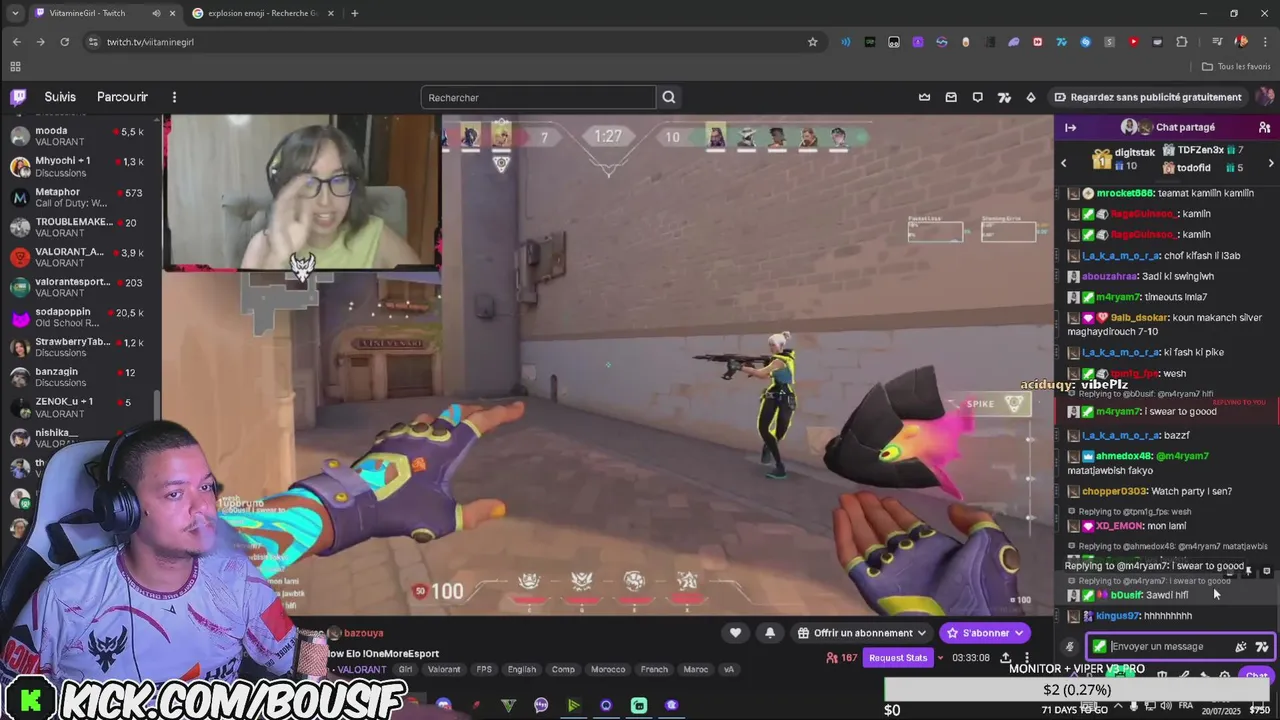Viewport: 1280px width, 720px height.
Task: Open the Suivis tab
Action: click(60, 97)
